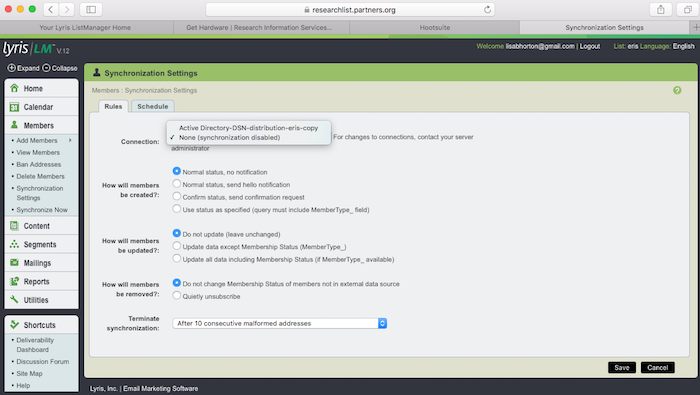Image resolution: width=700 pixels, height=395 pixels.
Task: Expand the Add Members submenu arrow
Action: (70, 140)
